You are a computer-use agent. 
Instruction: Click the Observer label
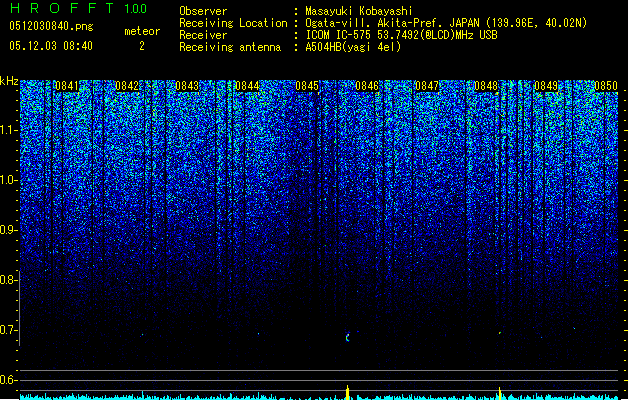[x=203, y=11]
